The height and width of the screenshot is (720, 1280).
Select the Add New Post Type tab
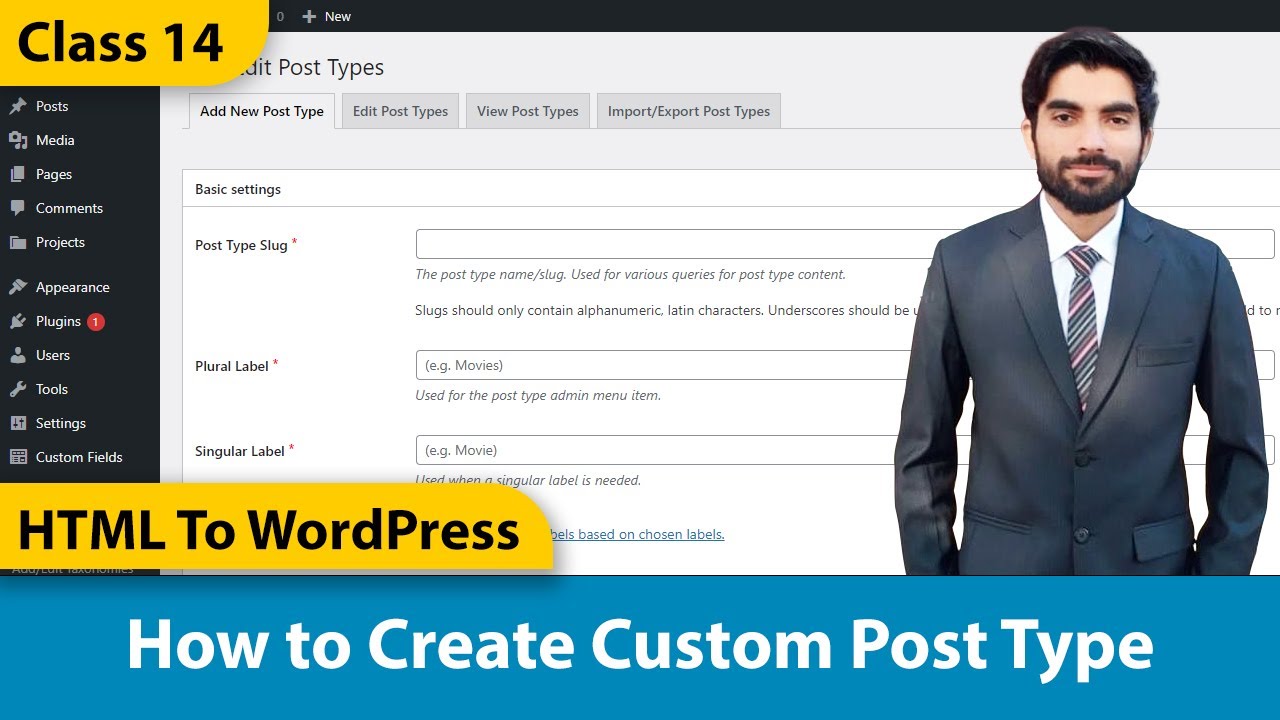click(x=262, y=111)
